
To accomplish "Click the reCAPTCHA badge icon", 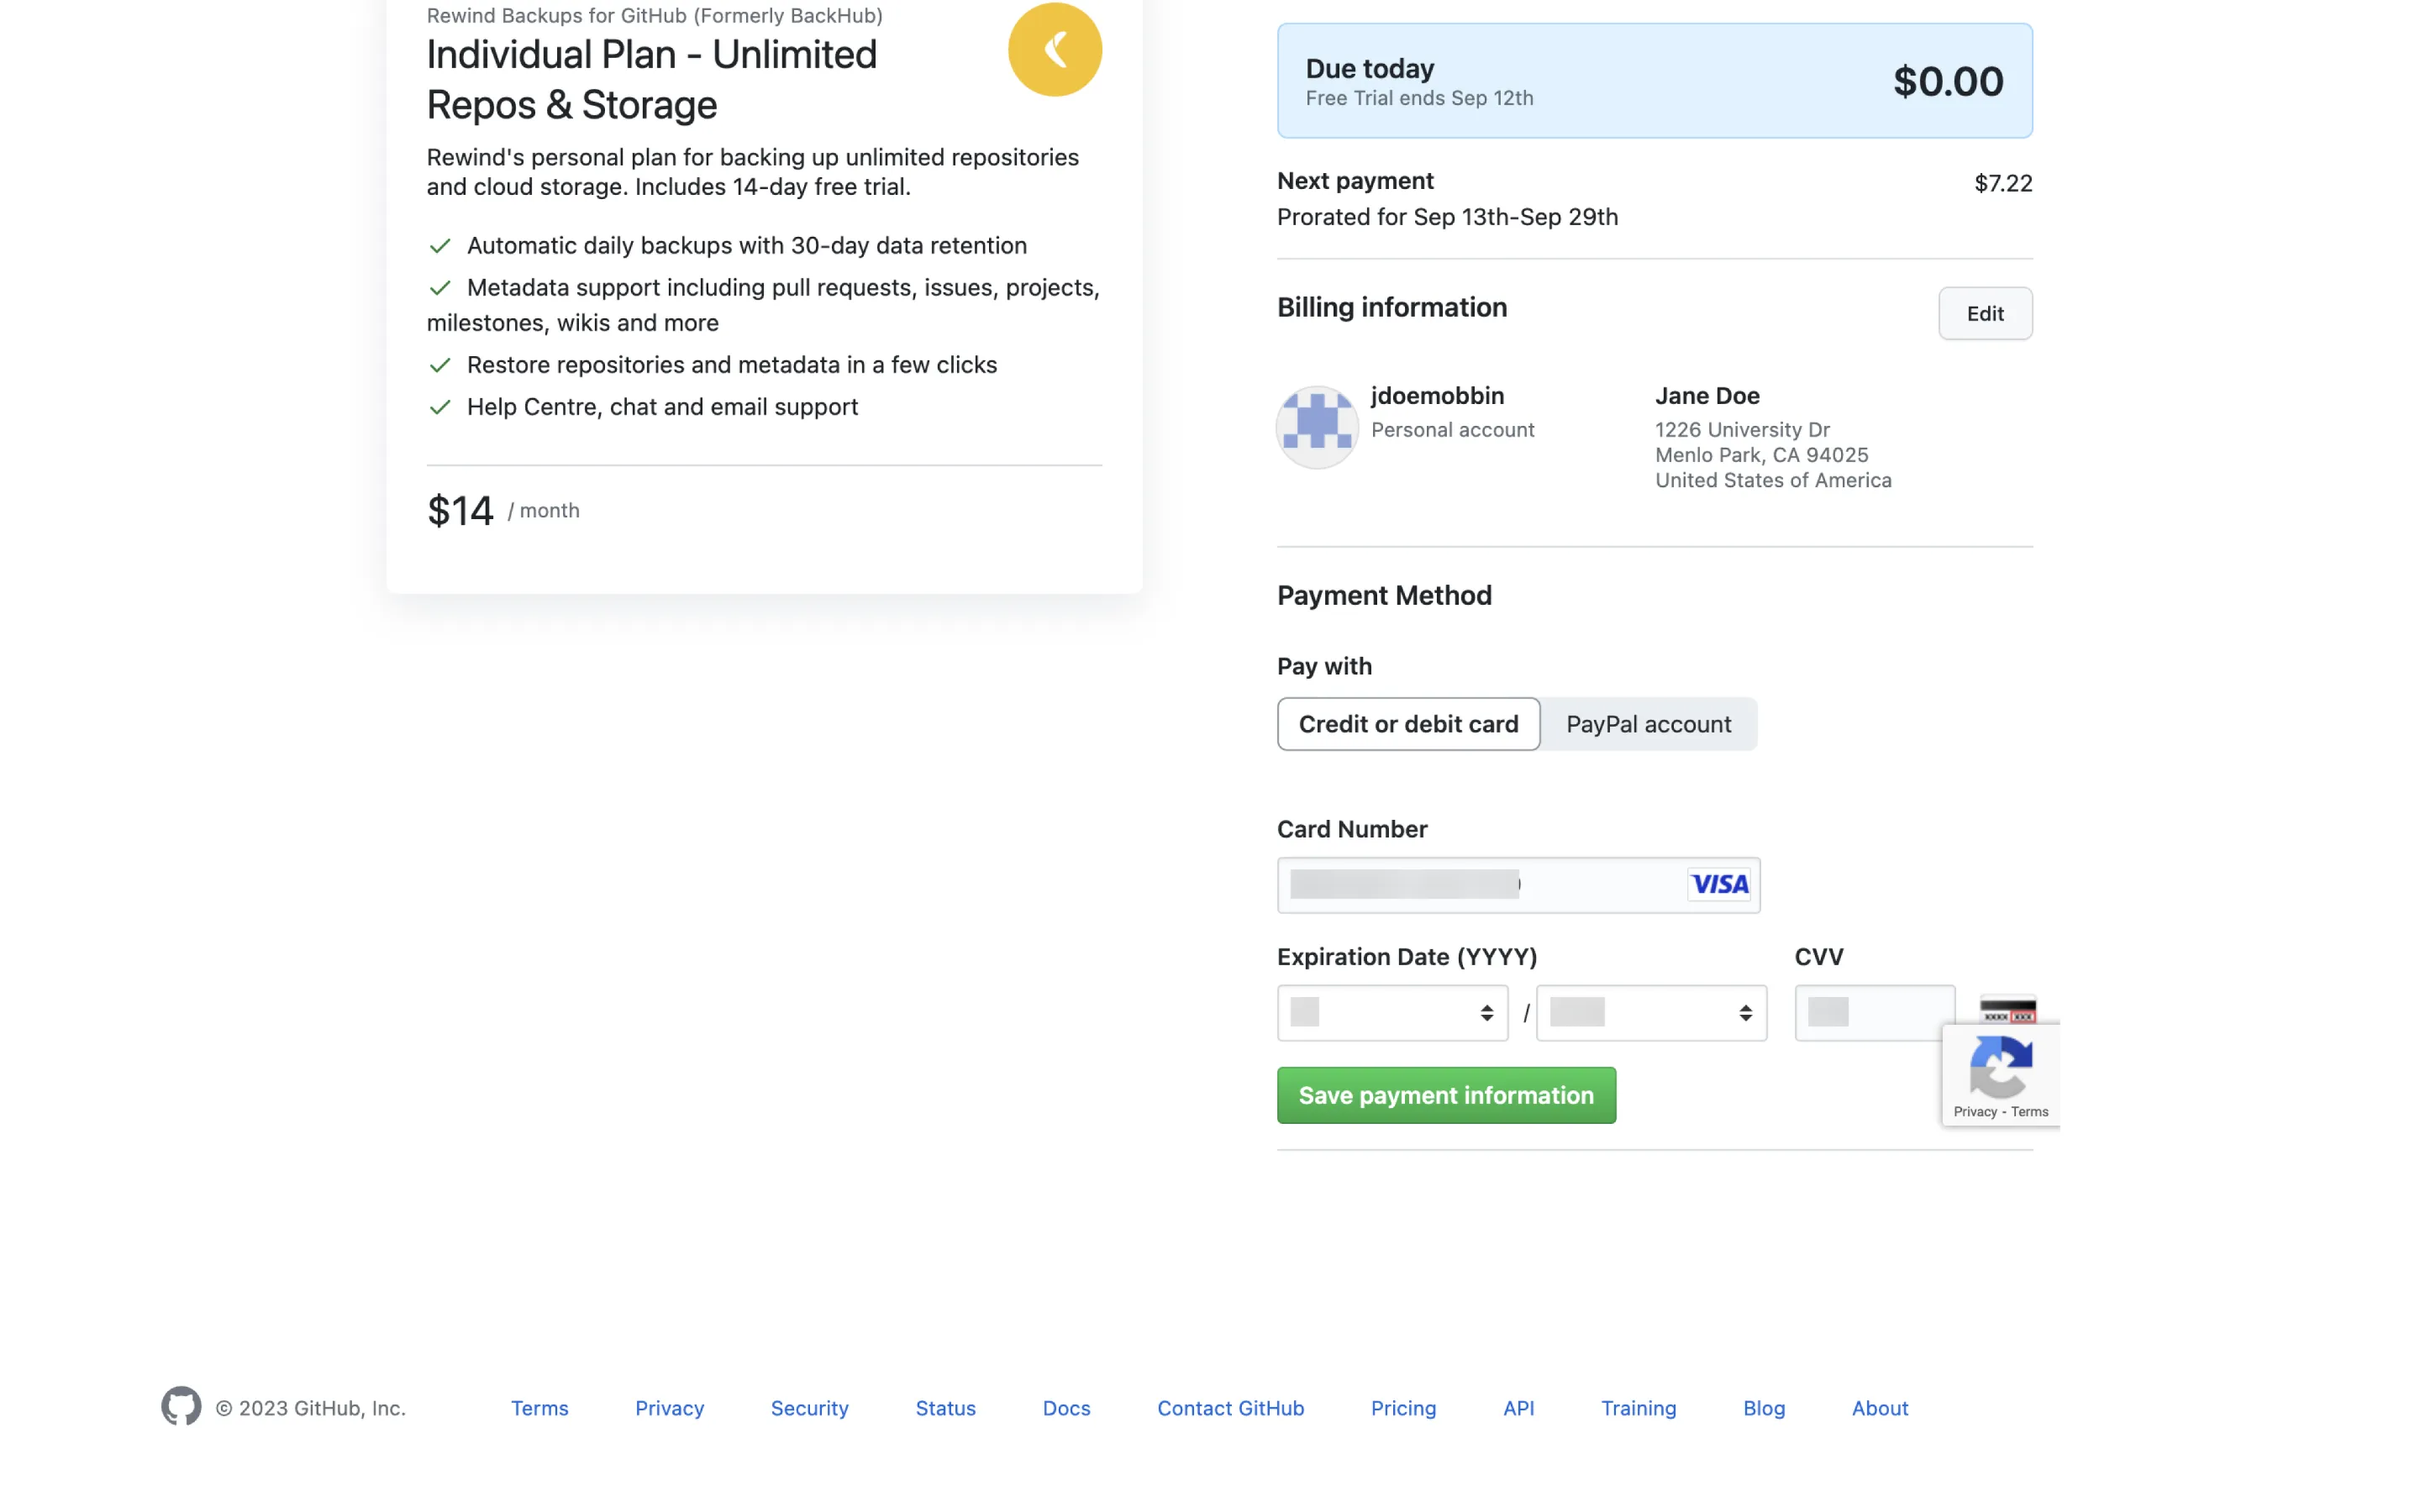I will pyautogui.click(x=2000, y=1066).
